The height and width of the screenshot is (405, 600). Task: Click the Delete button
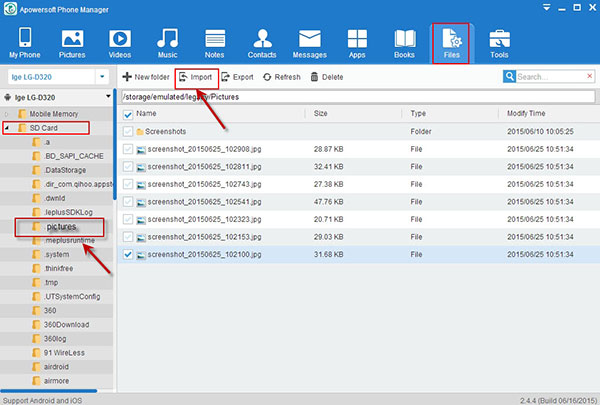click(326, 77)
